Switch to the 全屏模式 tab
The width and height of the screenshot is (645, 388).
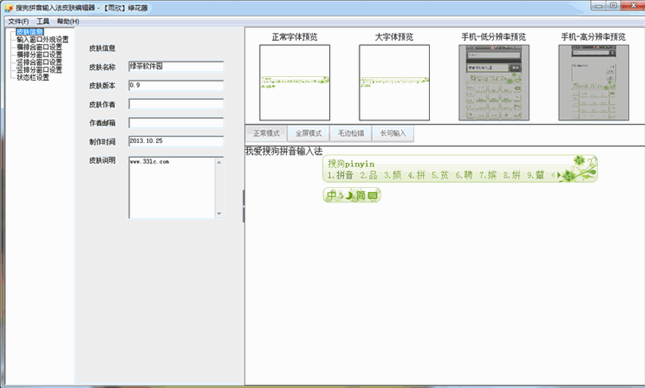click(309, 133)
